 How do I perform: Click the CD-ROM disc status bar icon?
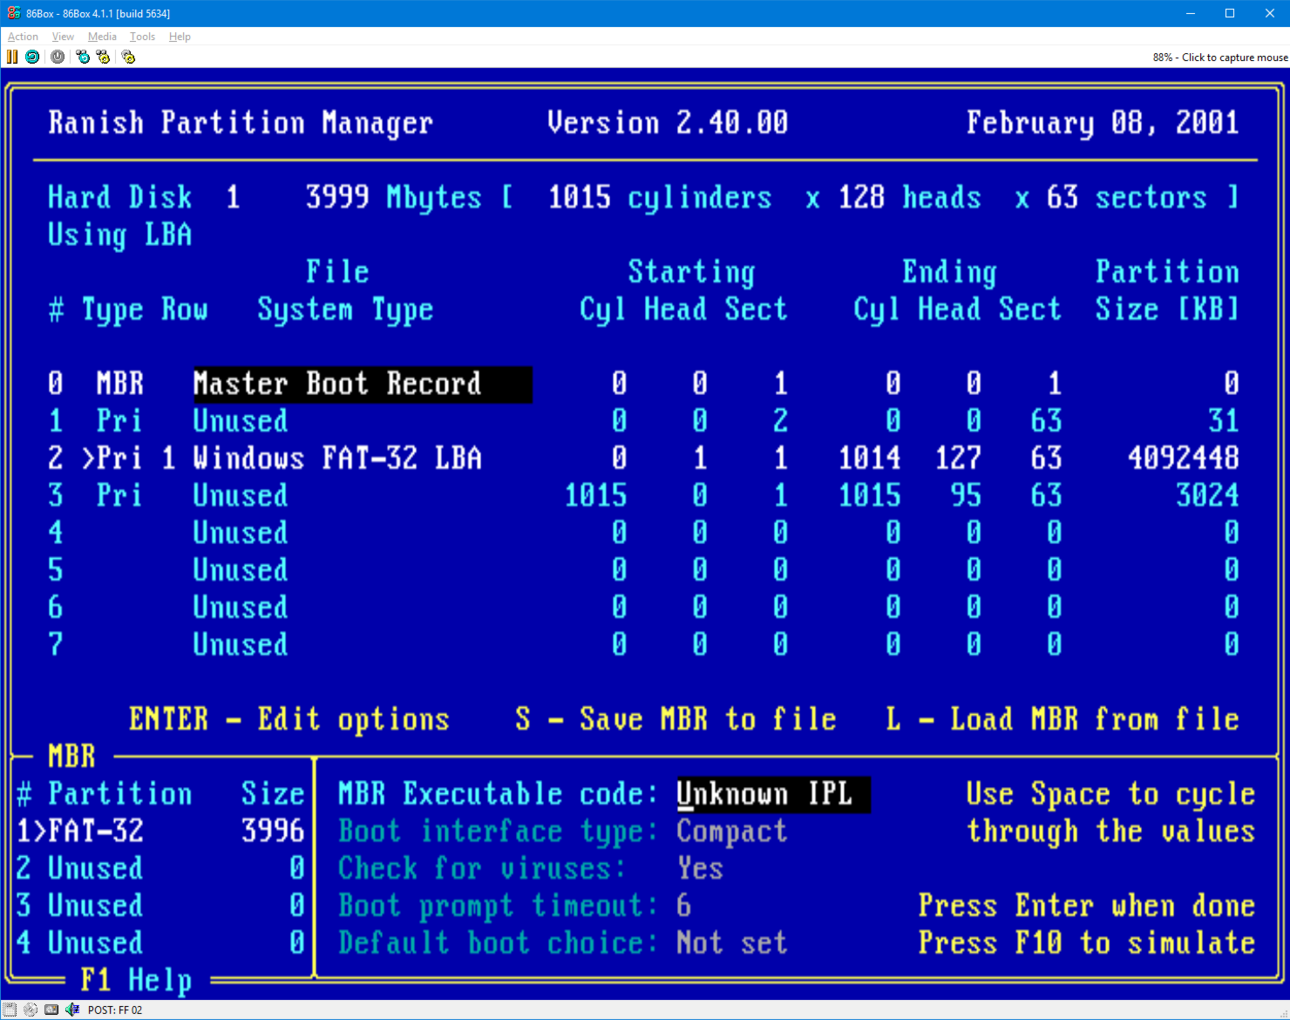click(x=31, y=1010)
